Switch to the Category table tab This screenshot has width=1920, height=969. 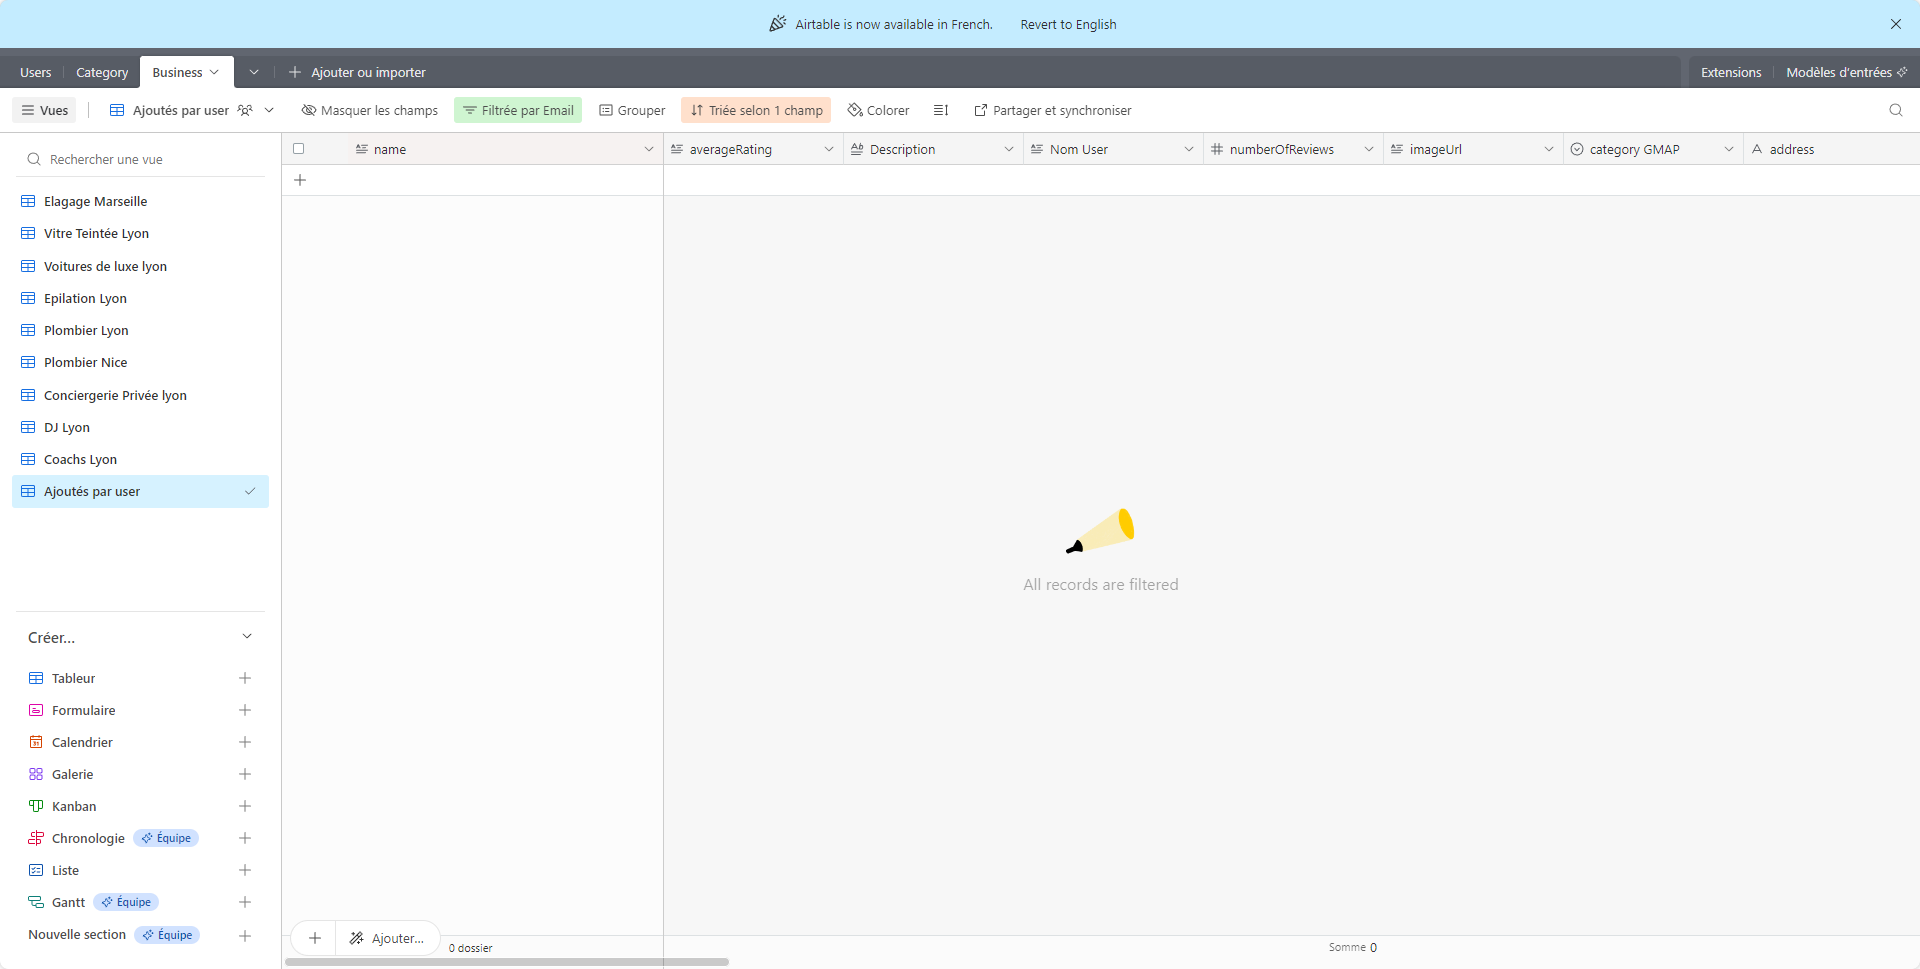[x=102, y=72]
